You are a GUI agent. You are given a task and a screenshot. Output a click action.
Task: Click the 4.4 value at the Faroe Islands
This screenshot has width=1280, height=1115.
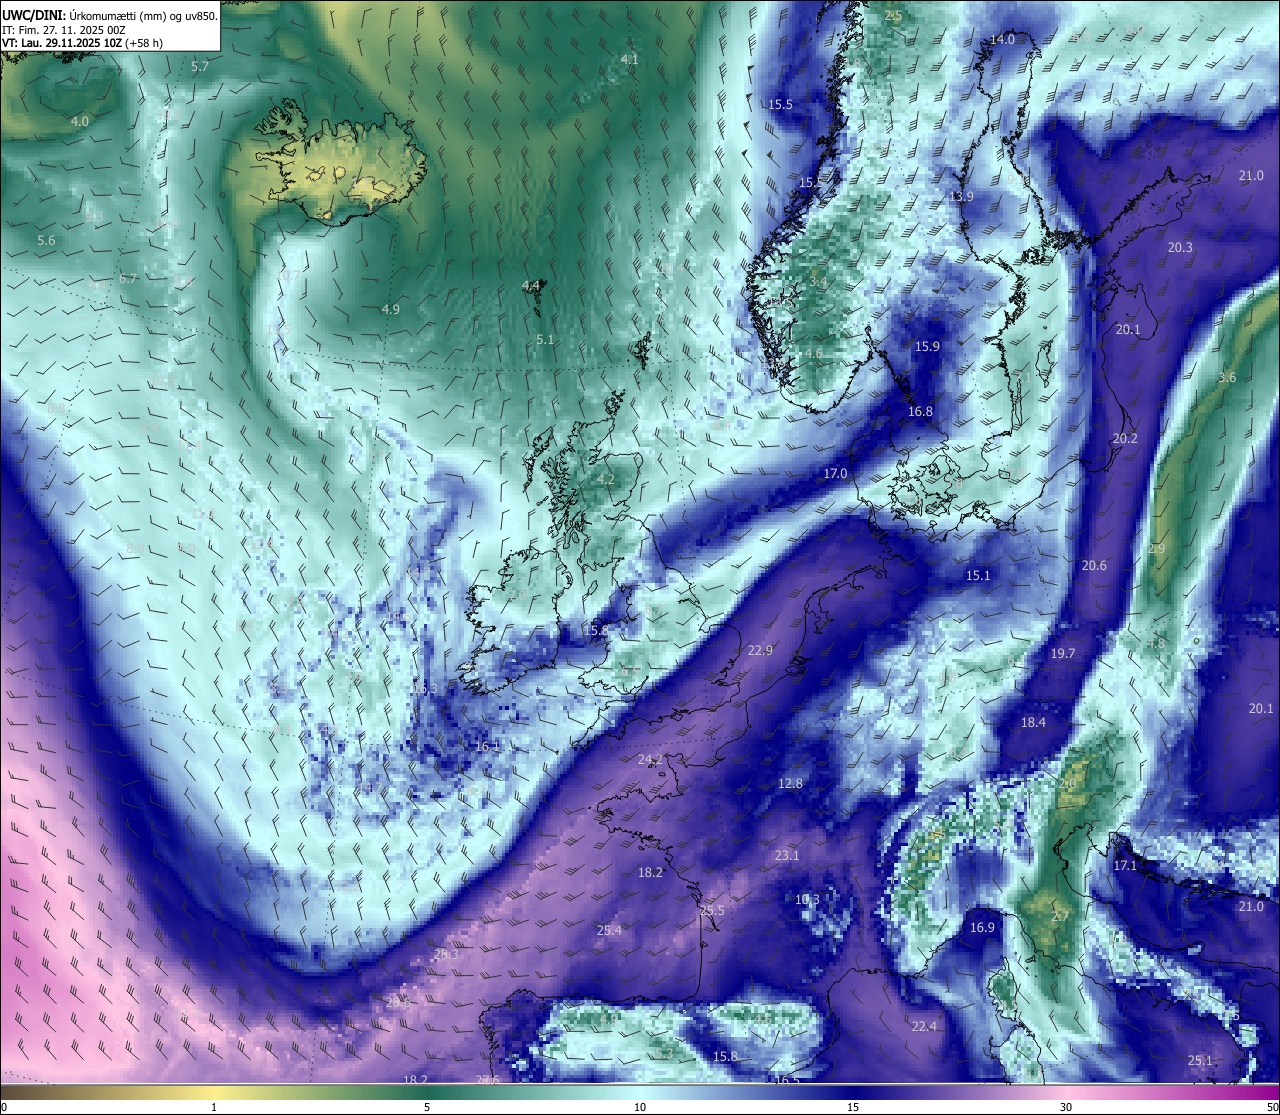[531, 286]
